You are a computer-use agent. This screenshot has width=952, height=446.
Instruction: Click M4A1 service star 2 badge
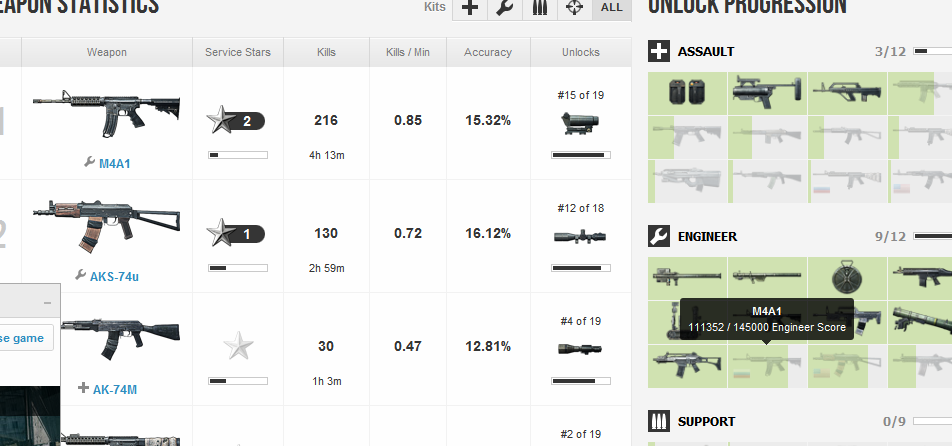[x=236, y=120]
